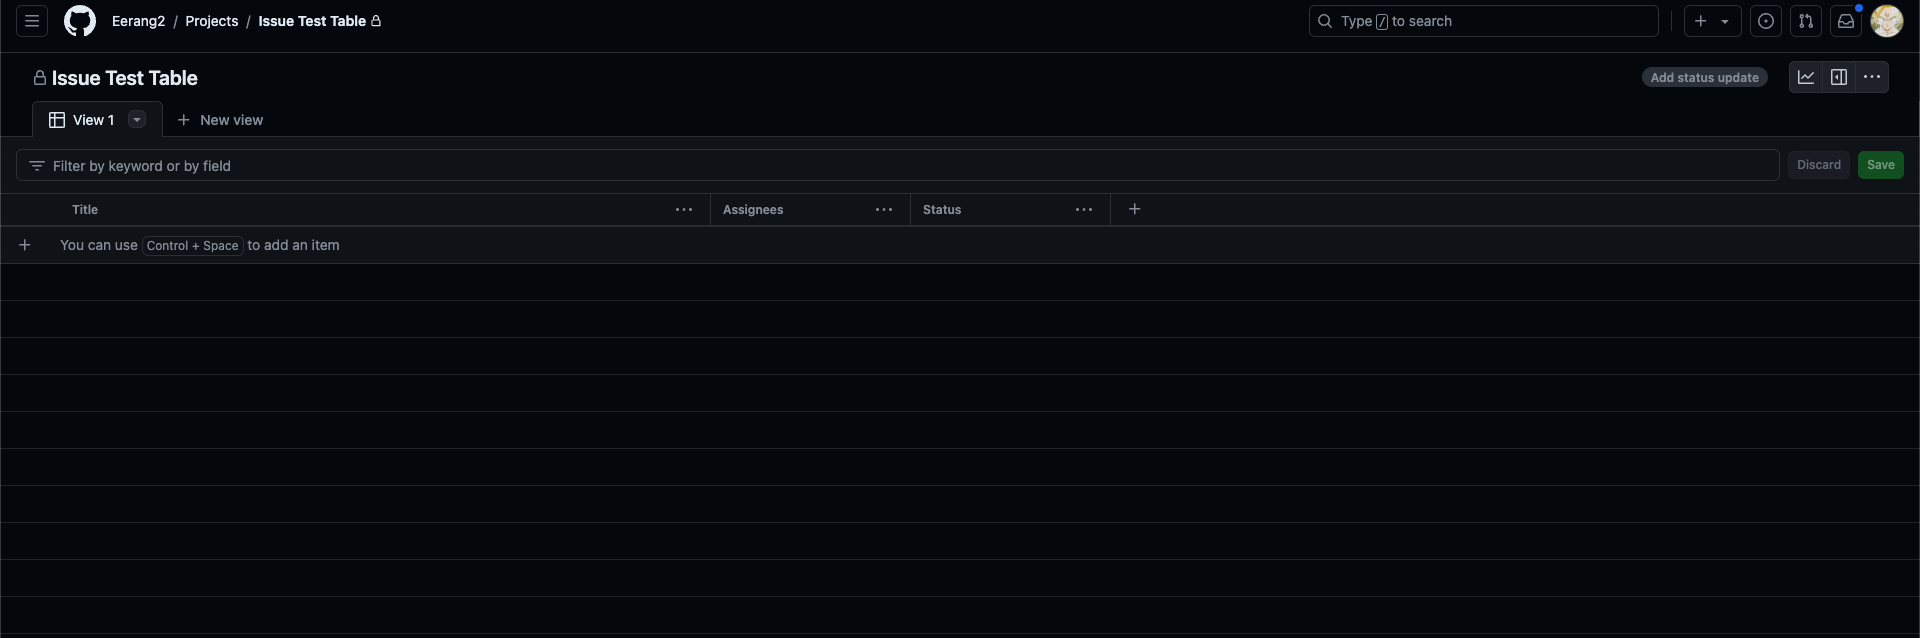Open project Insights chart icon

click(1806, 77)
